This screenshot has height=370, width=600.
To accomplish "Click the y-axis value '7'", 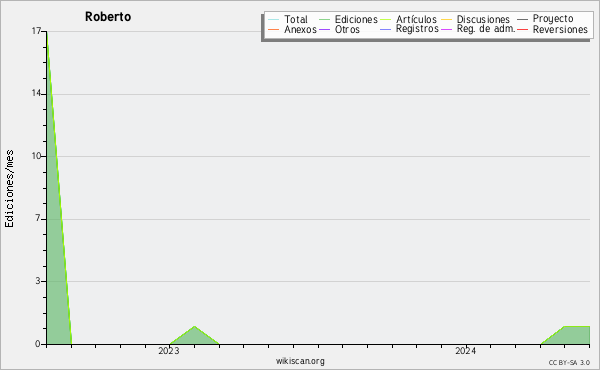I will (38, 218).
